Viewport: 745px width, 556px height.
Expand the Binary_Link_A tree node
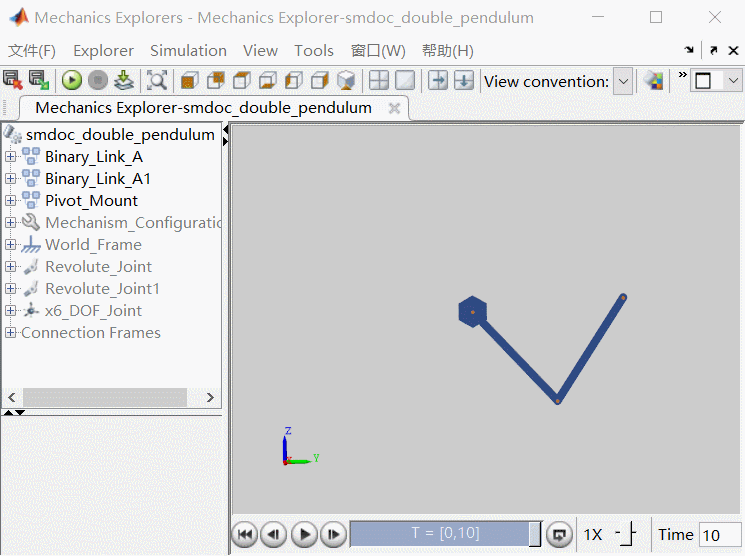tap(10, 156)
